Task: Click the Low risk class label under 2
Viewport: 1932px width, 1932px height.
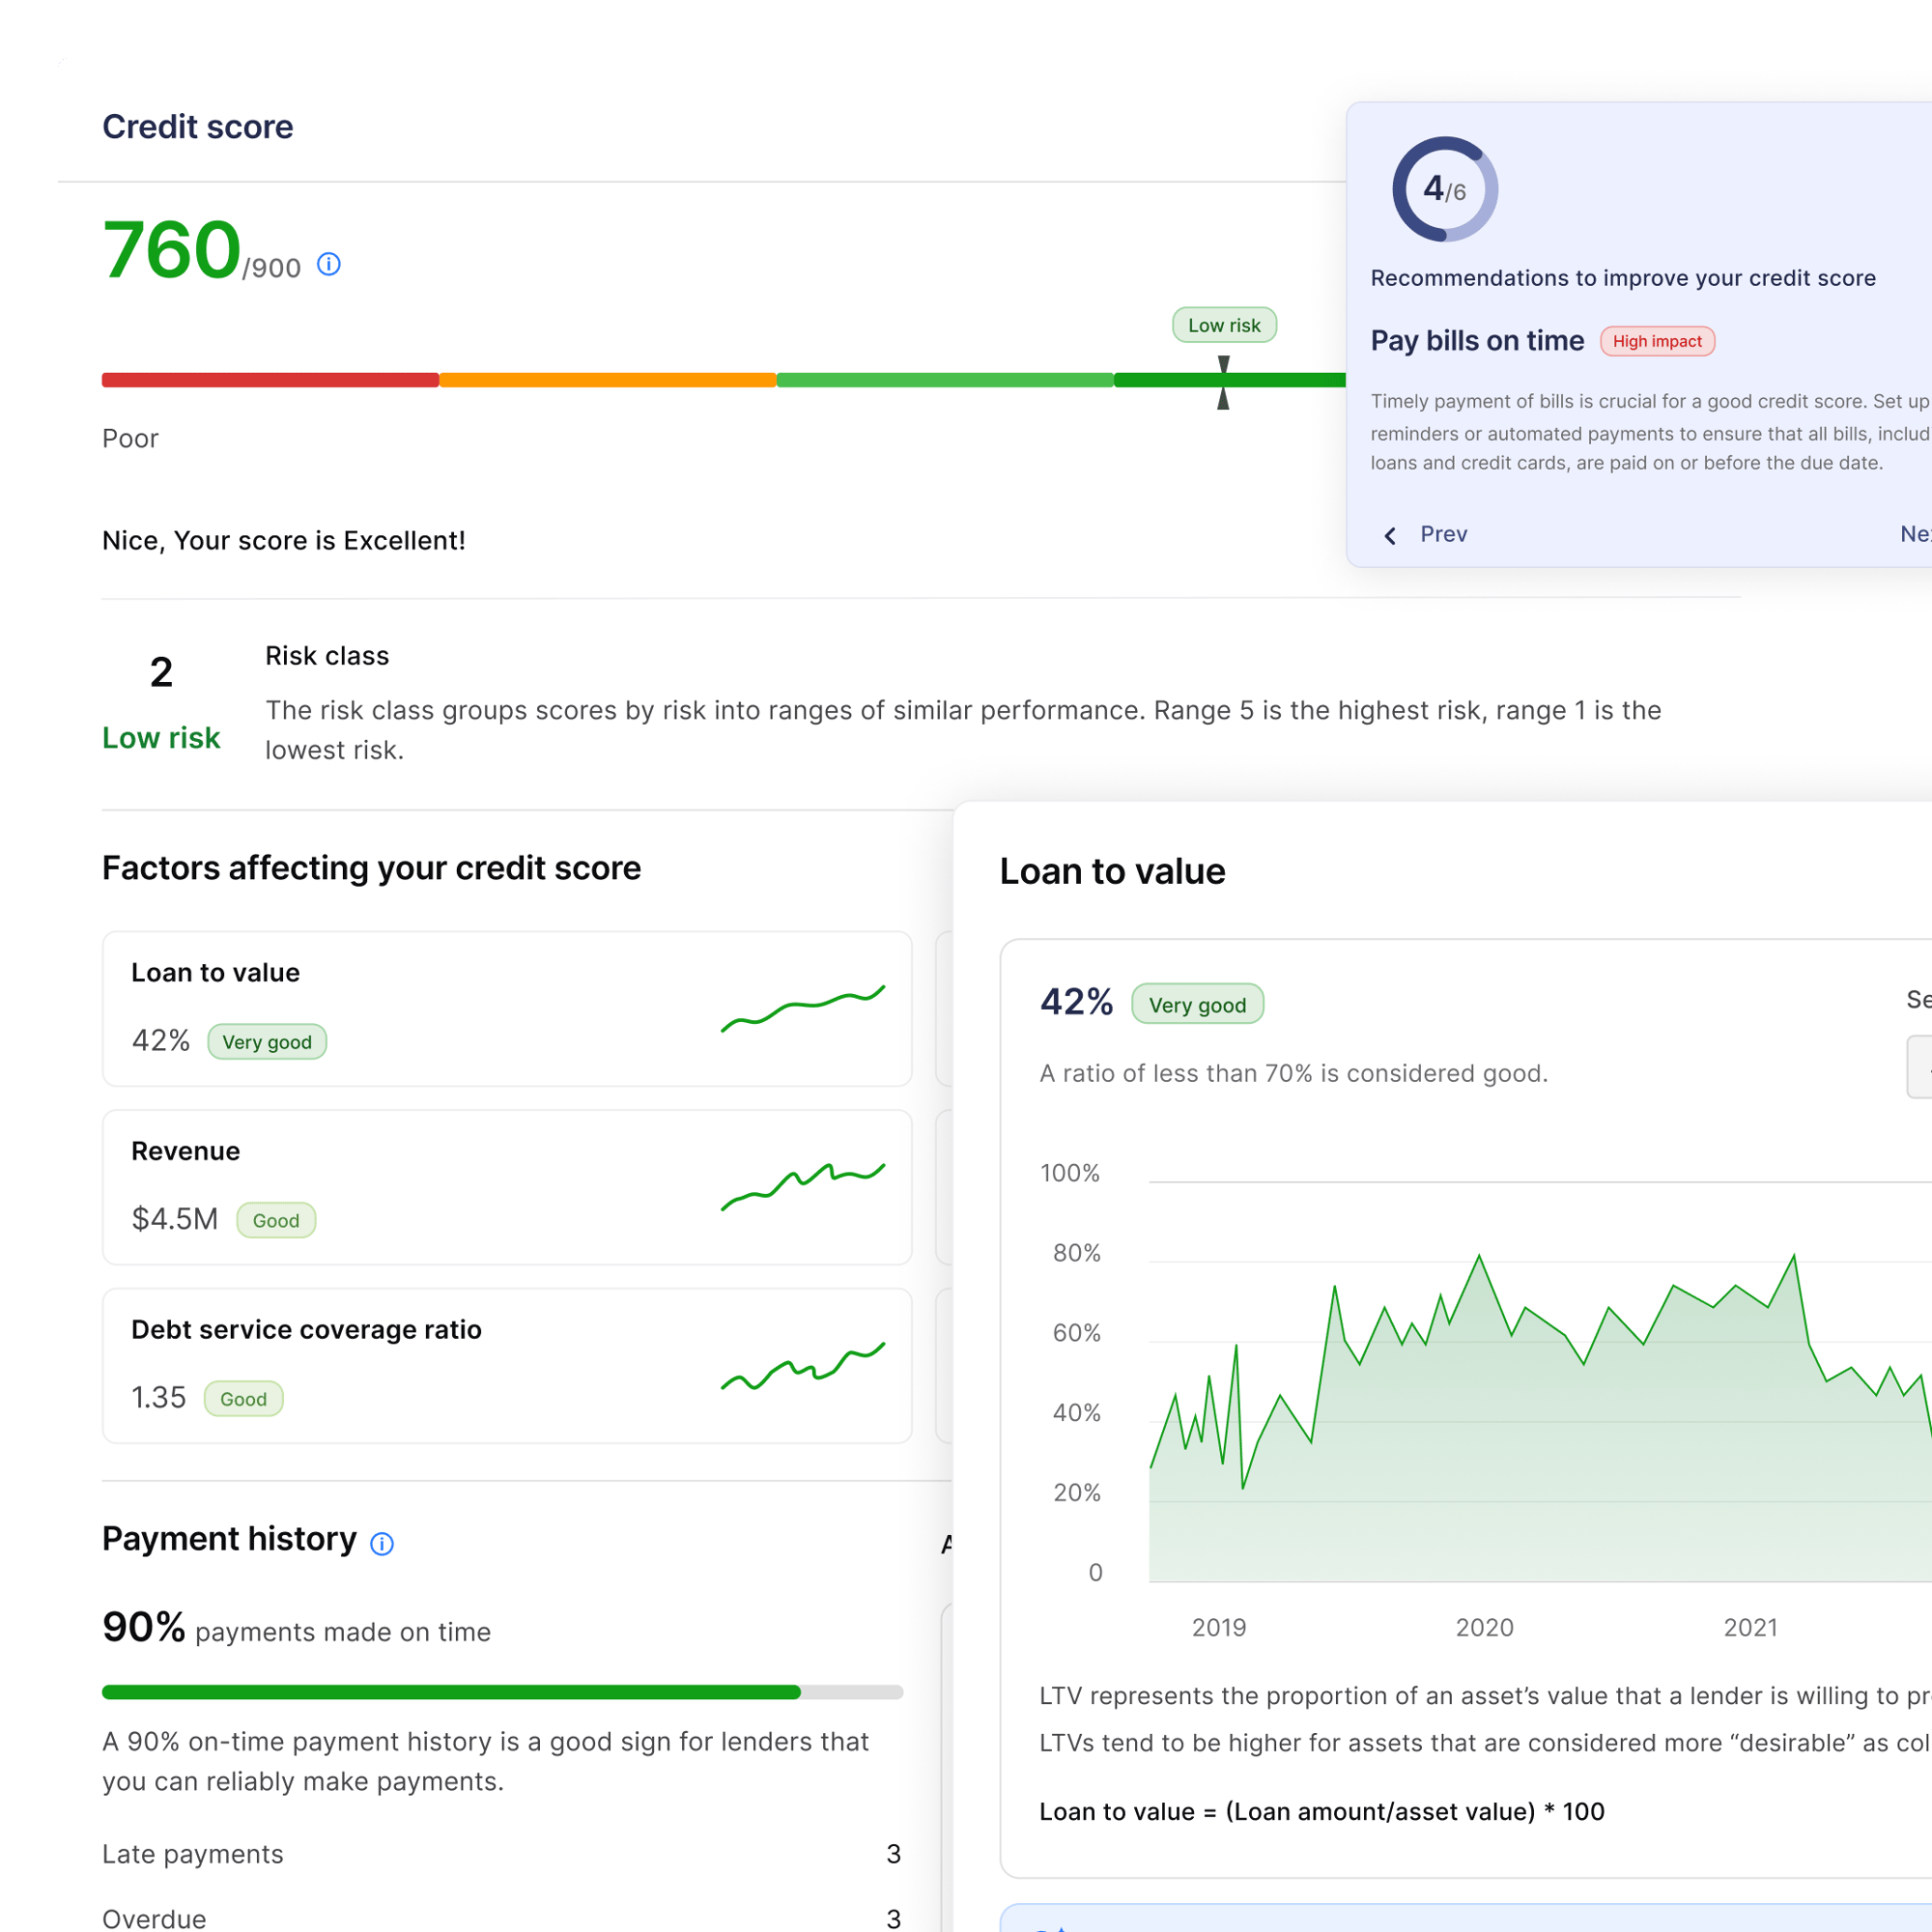Action: click(x=161, y=738)
